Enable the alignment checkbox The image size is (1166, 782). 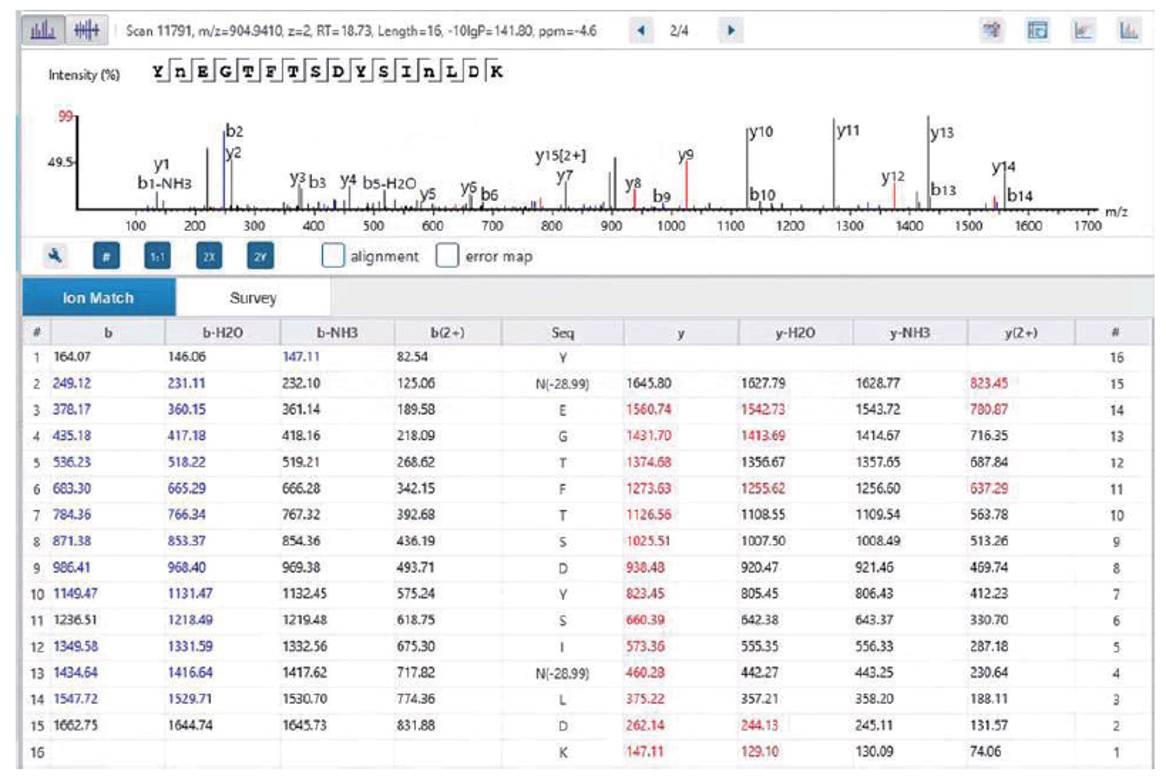tap(333, 256)
